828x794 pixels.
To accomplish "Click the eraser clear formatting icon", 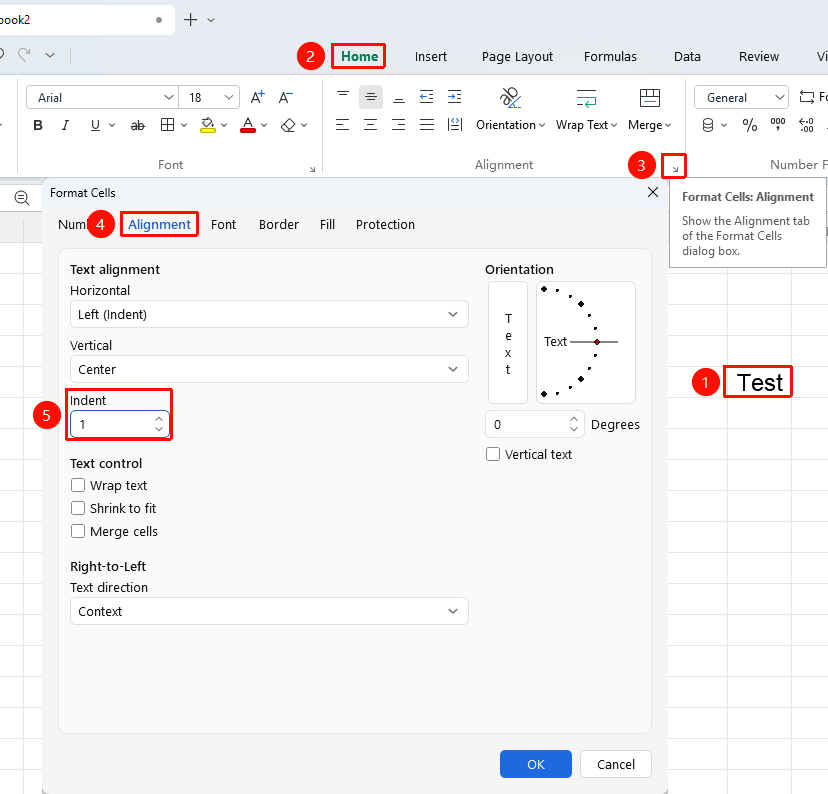I will tap(288, 125).
